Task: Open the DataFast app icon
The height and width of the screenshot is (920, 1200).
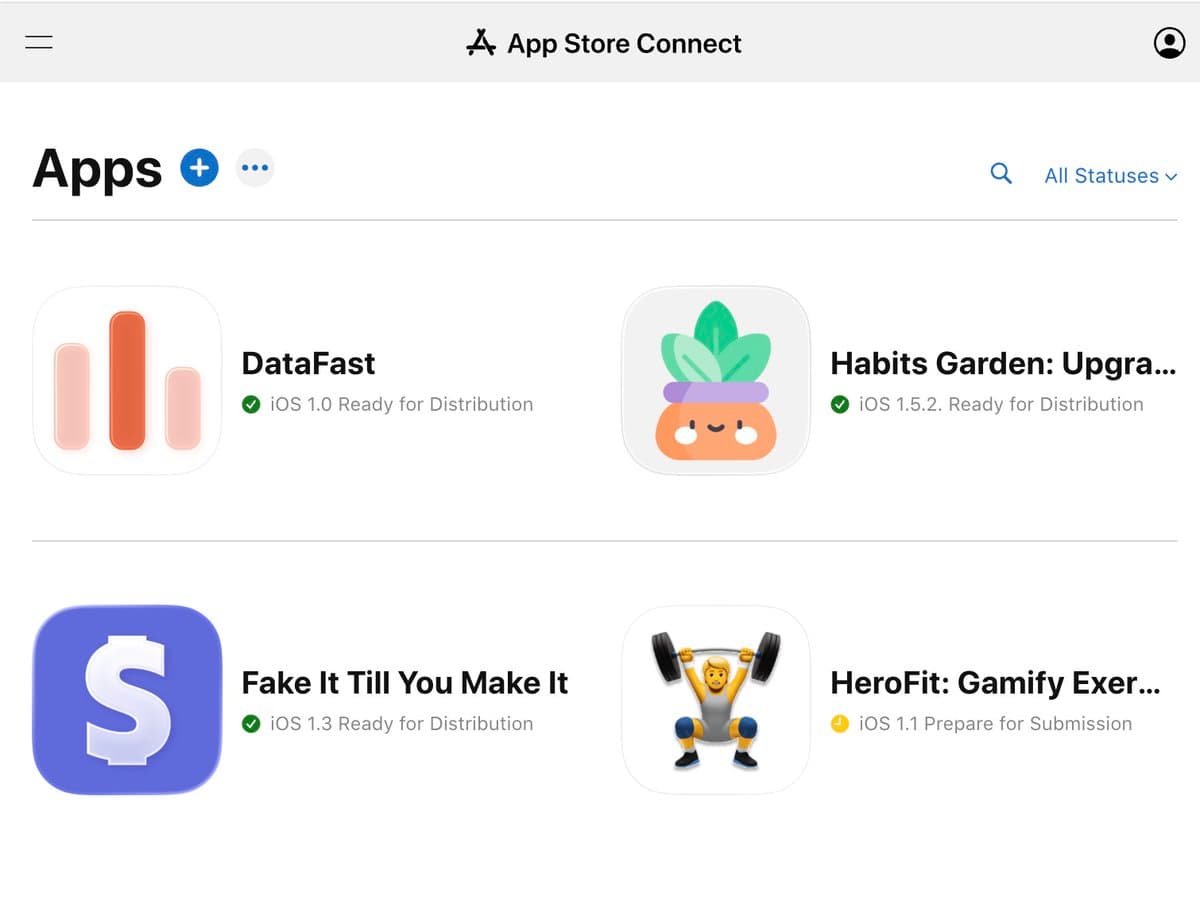Action: (127, 381)
